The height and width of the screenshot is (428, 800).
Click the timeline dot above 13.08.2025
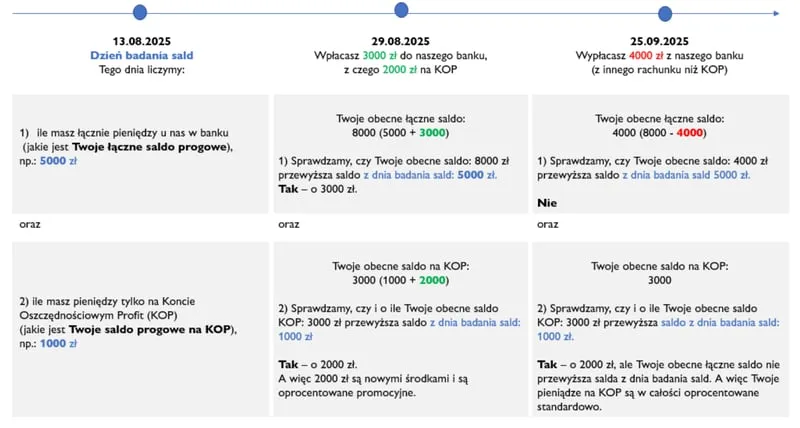(139, 12)
